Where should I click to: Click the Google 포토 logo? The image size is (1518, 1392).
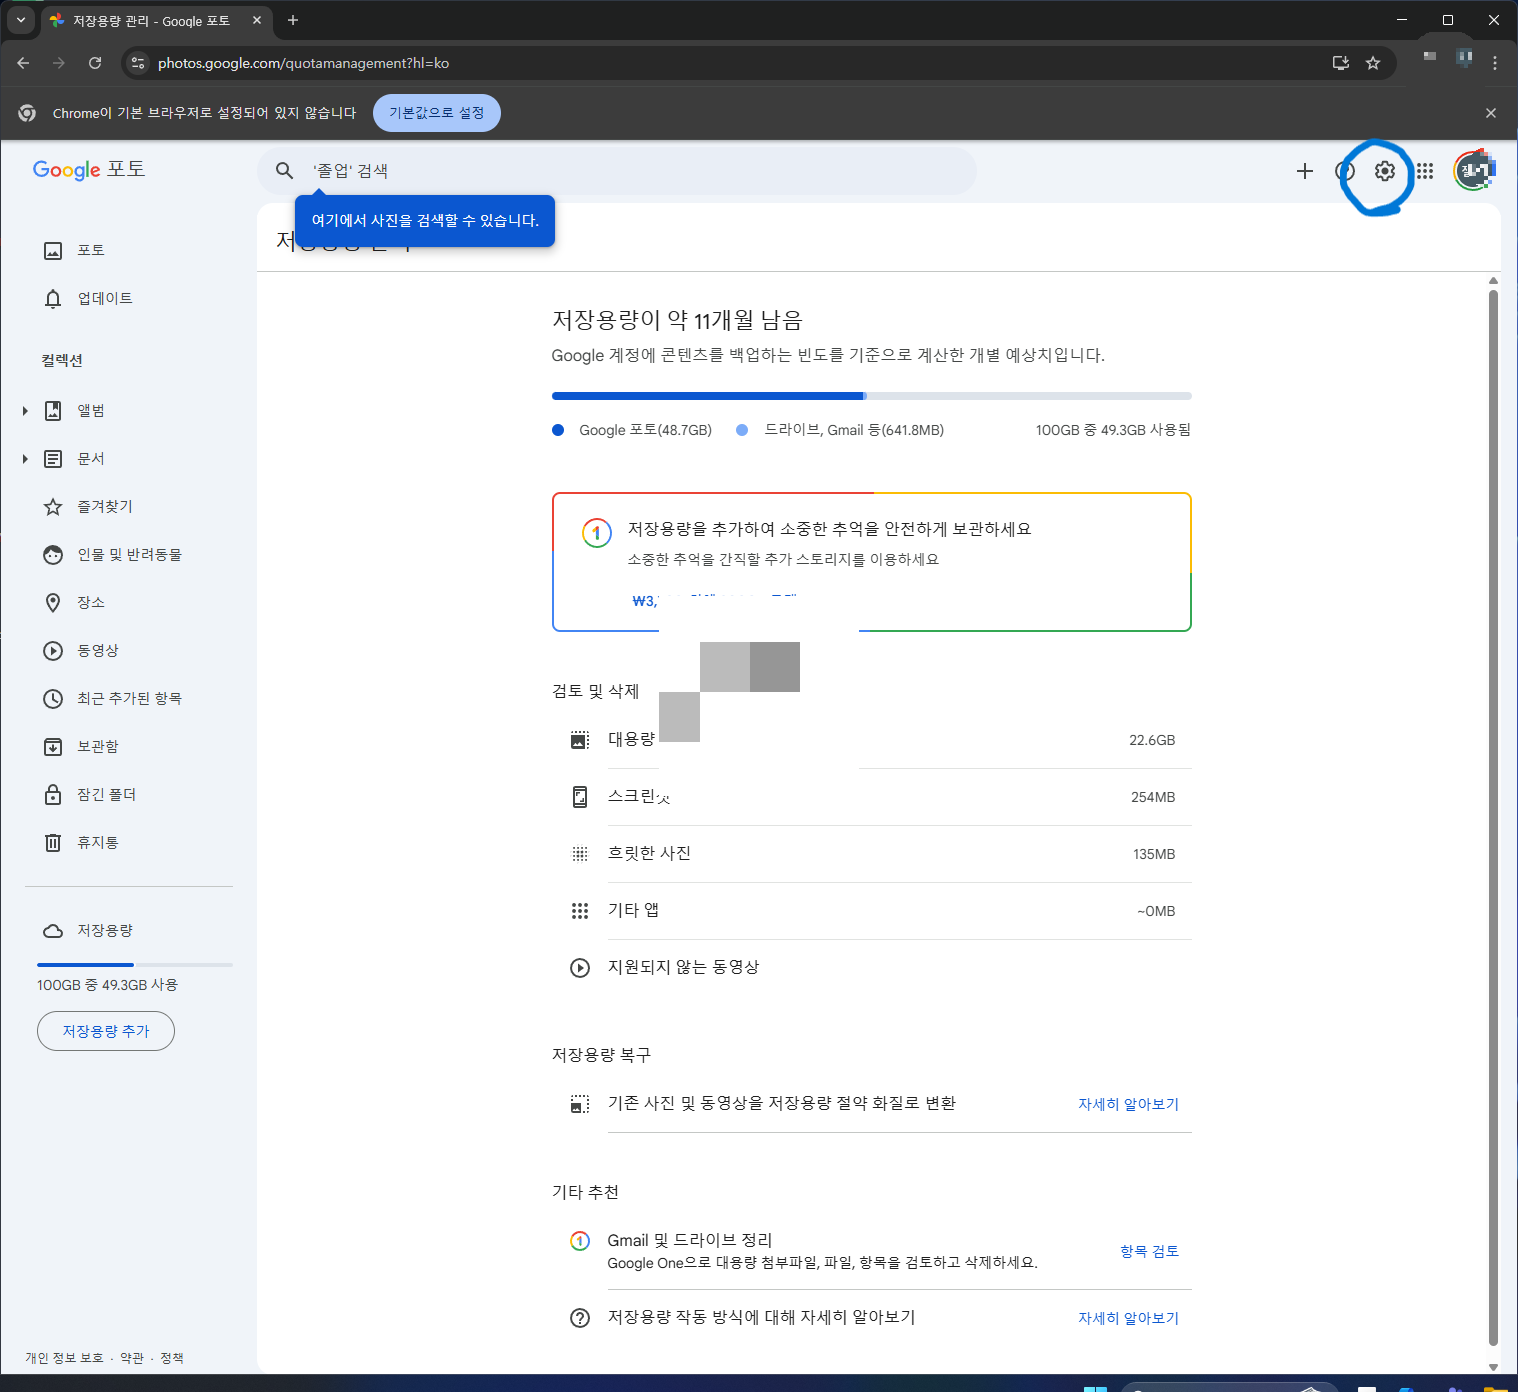[x=89, y=169]
